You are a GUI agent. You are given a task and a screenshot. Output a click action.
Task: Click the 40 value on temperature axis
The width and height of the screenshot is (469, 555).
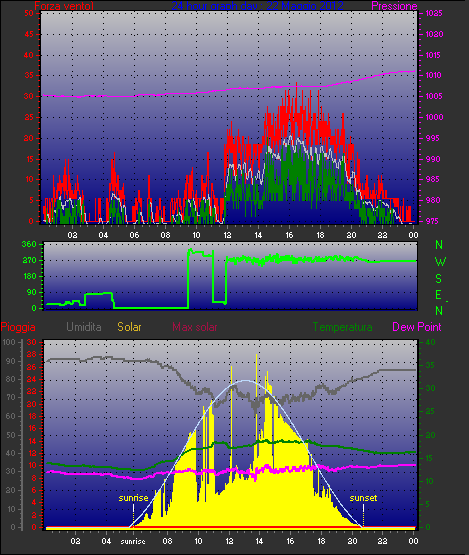(430, 342)
